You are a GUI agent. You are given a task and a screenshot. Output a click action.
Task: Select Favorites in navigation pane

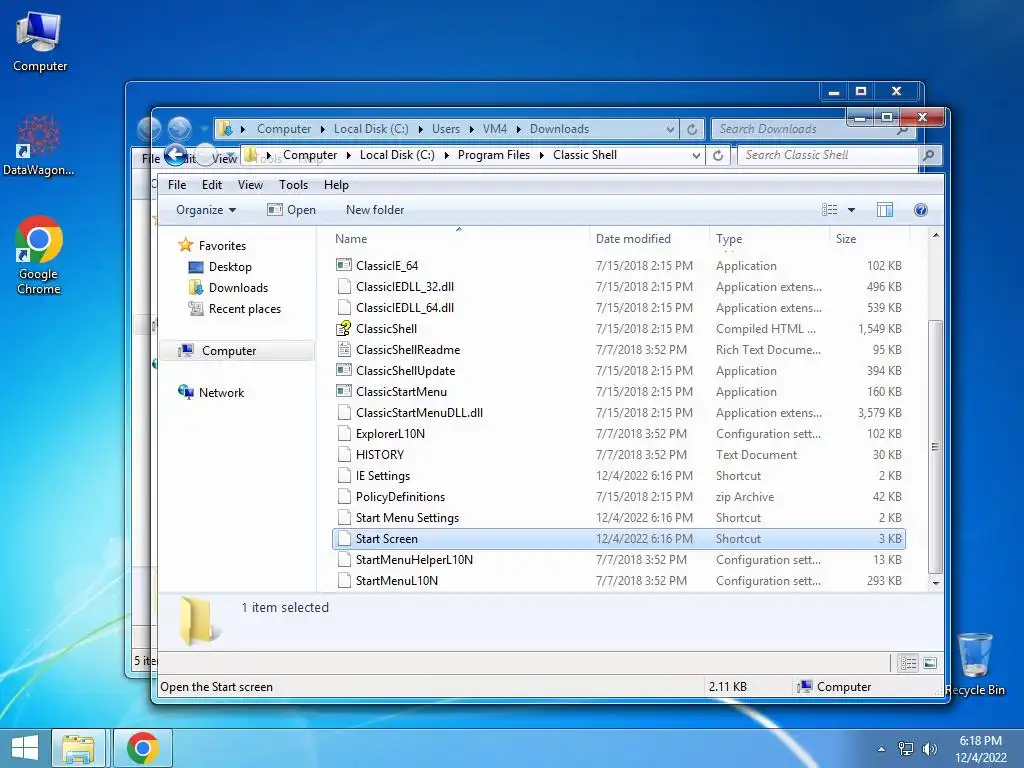pos(222,246)
